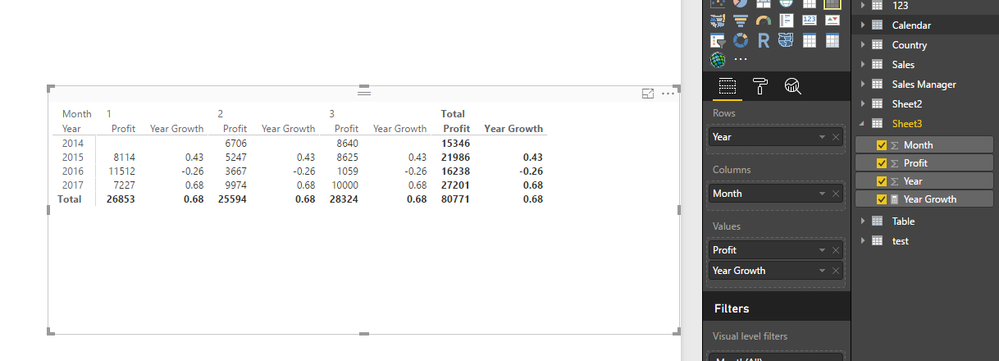Screen dimensions: 999x361
Task: Select the Funnel chart visualization icon
Action: coord(740,21)
